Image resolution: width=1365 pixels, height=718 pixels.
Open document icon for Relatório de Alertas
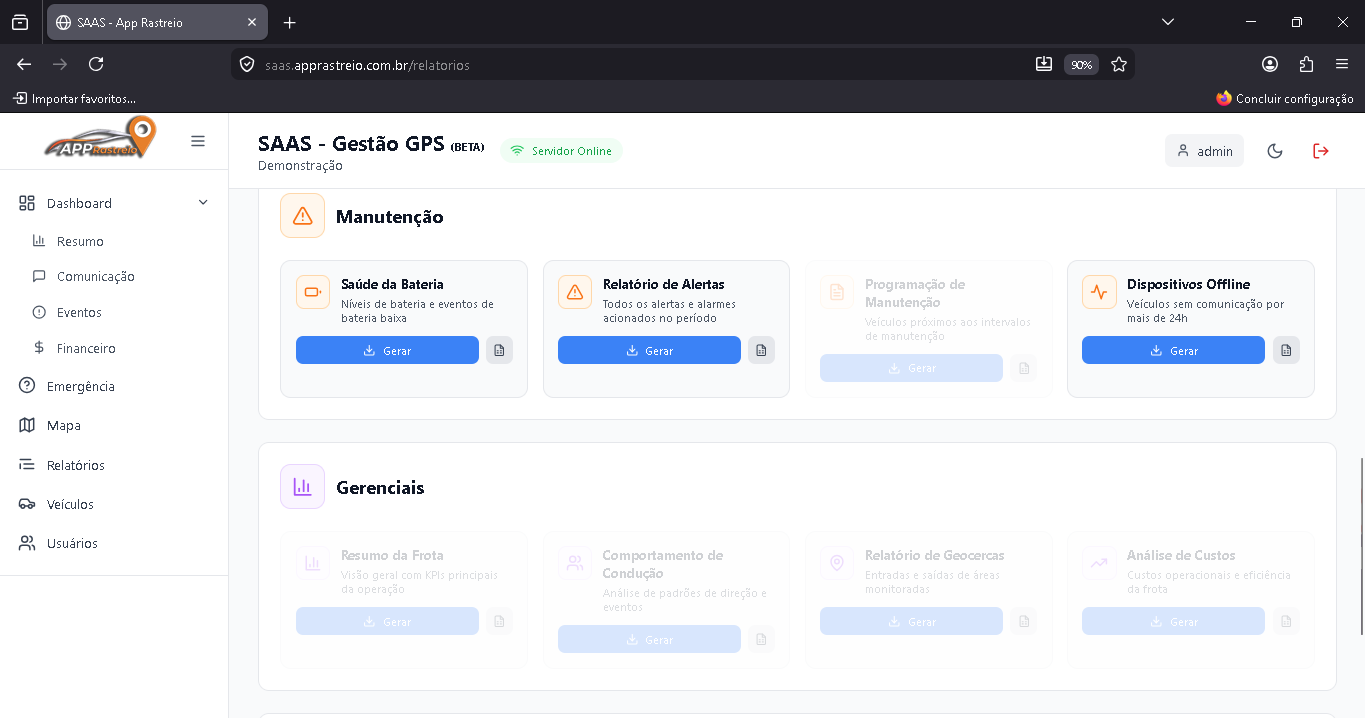pos(761,350)
